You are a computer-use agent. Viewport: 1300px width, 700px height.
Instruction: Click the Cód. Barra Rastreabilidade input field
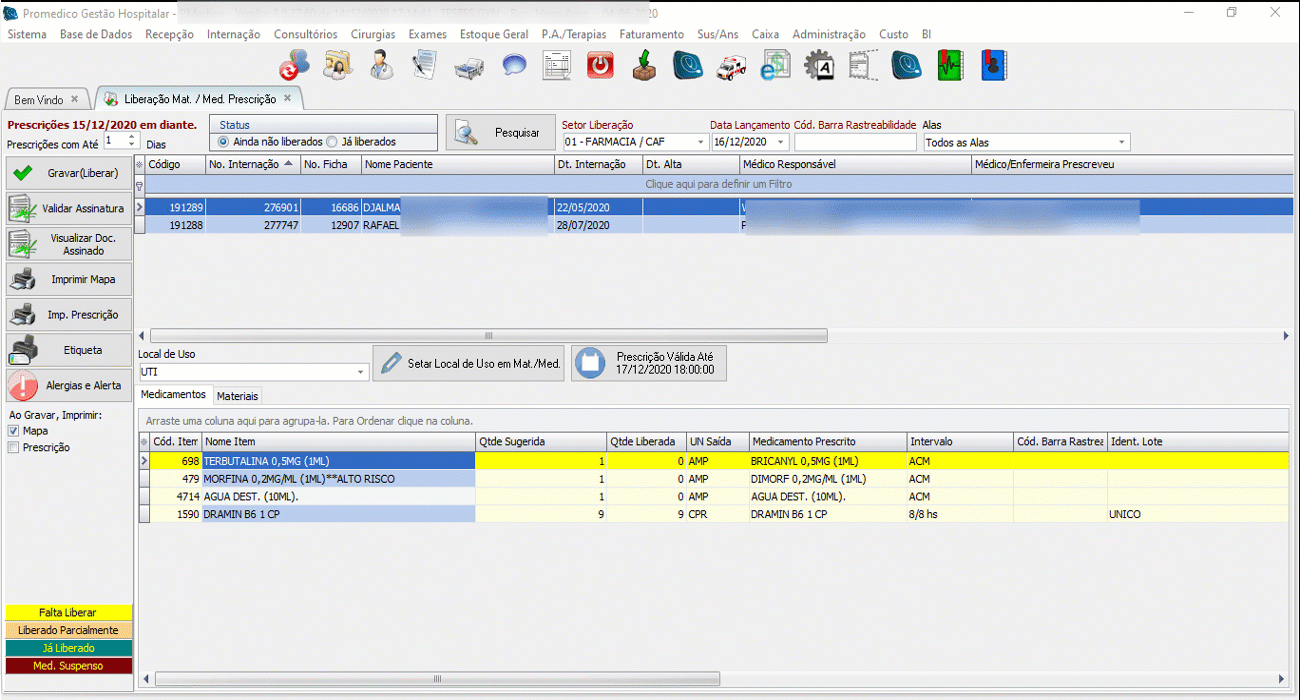(855, 143)
